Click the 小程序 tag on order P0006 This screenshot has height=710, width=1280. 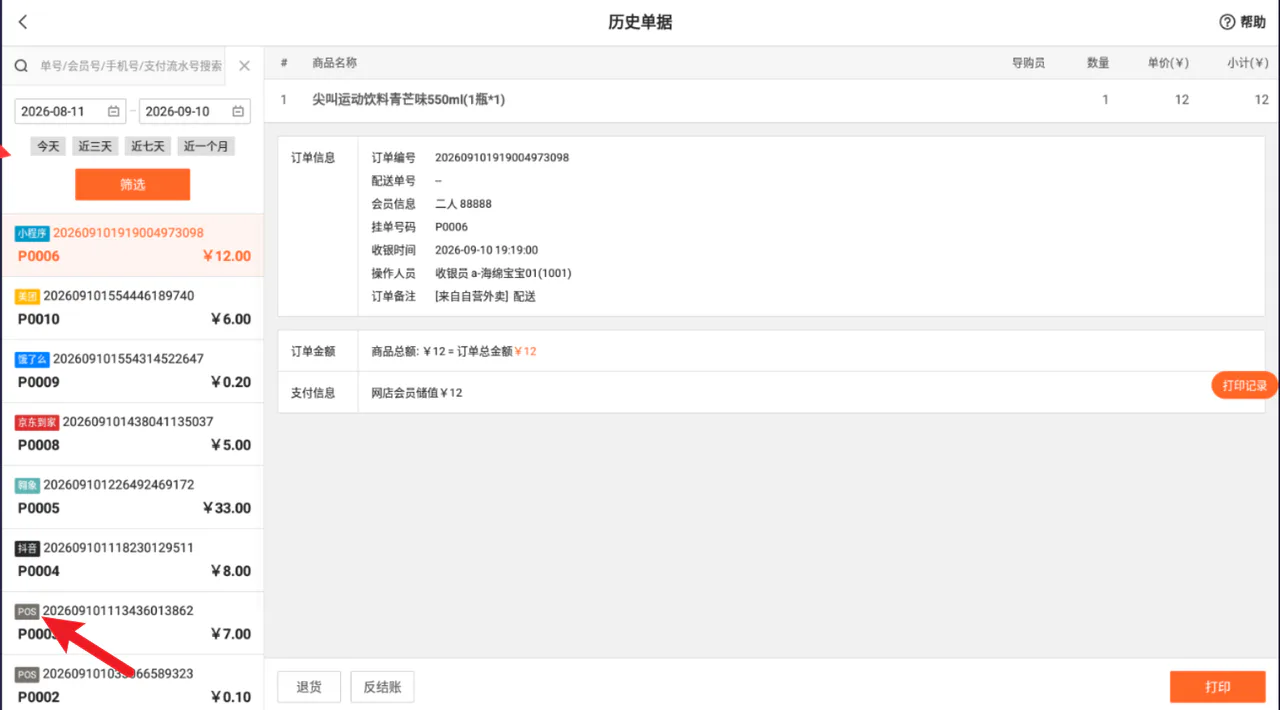click(x=32, y=233)
